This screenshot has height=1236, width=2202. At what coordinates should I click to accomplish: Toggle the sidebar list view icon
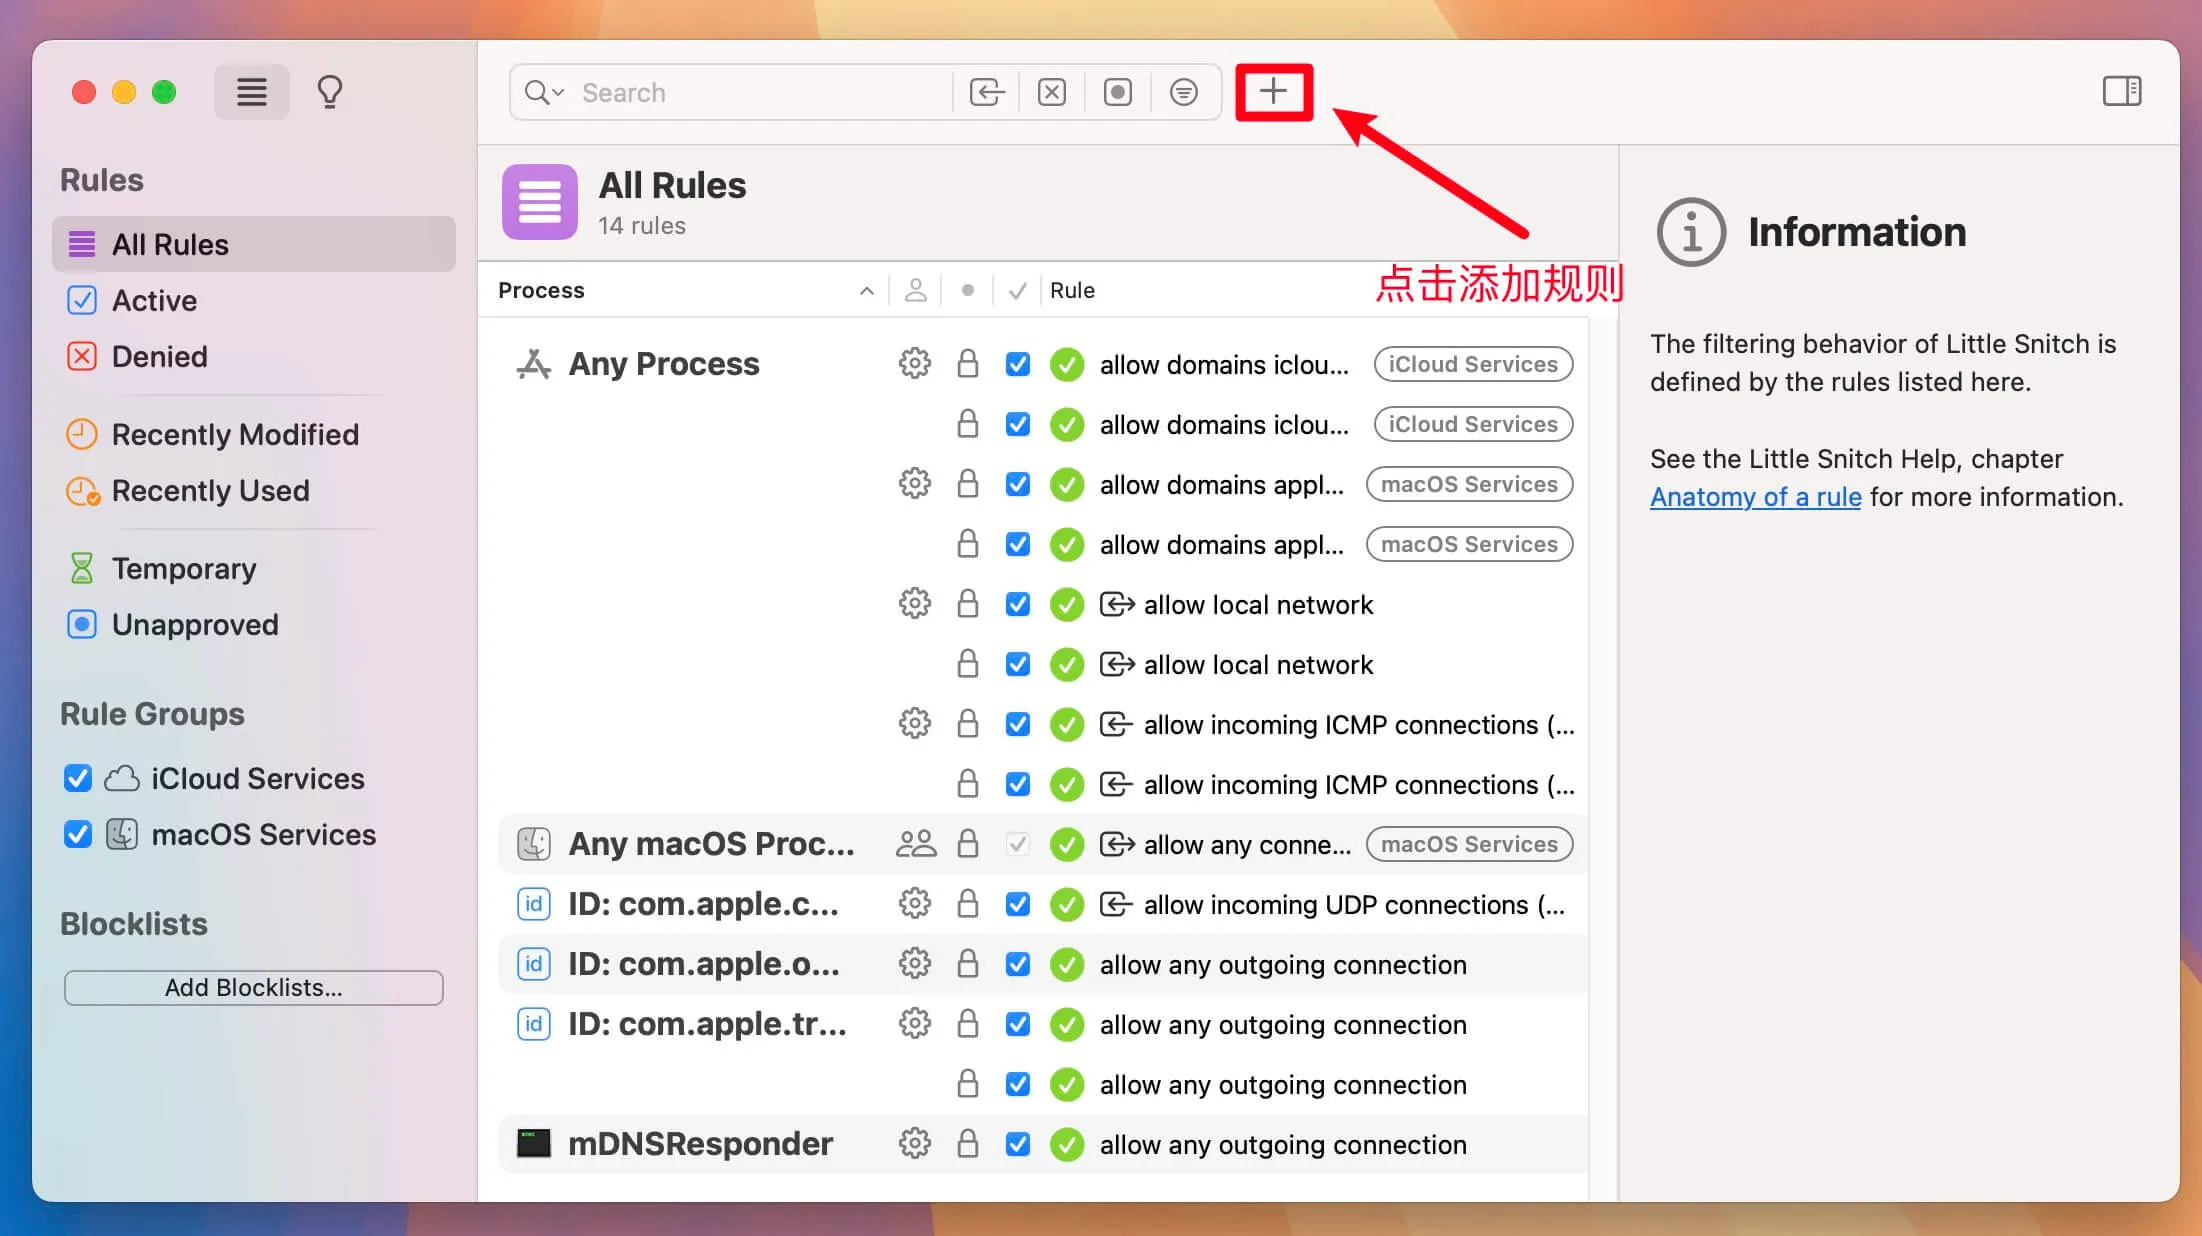251,92
